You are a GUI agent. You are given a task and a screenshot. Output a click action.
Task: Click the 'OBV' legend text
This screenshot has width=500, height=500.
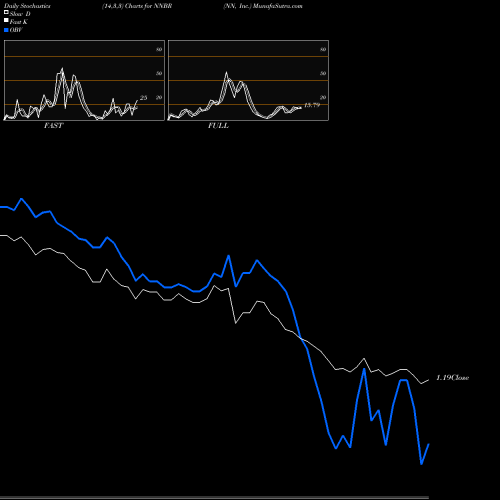pyautogui.click(x=16, y=30)
